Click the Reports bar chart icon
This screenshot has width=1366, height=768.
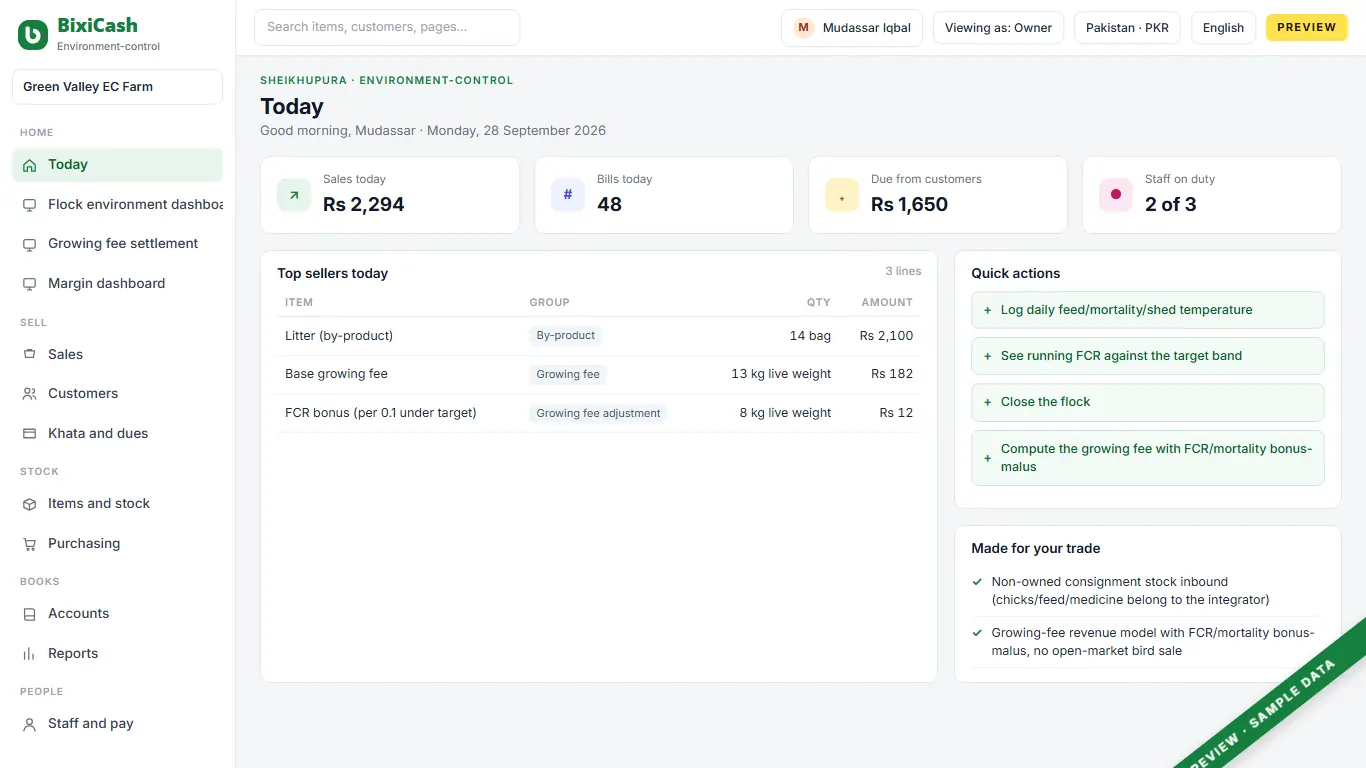click(29, 654)
